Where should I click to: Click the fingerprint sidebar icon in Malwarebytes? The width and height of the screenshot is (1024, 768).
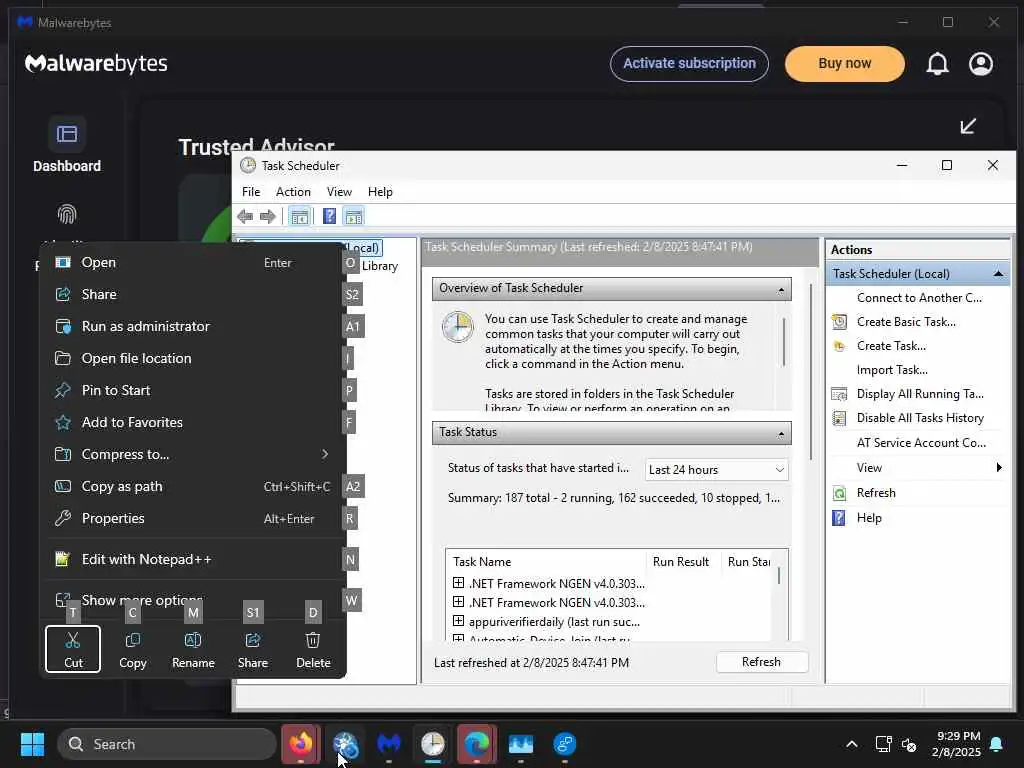[x=67, y=214]
